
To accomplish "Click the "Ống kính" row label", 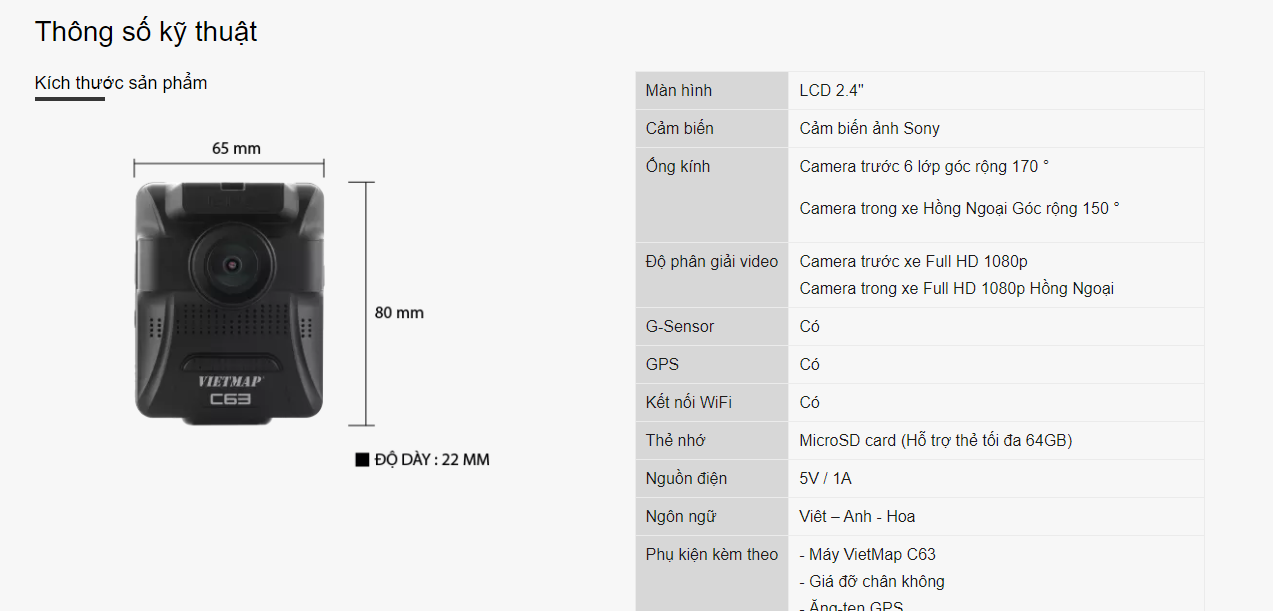I will [x=678, y=167].
